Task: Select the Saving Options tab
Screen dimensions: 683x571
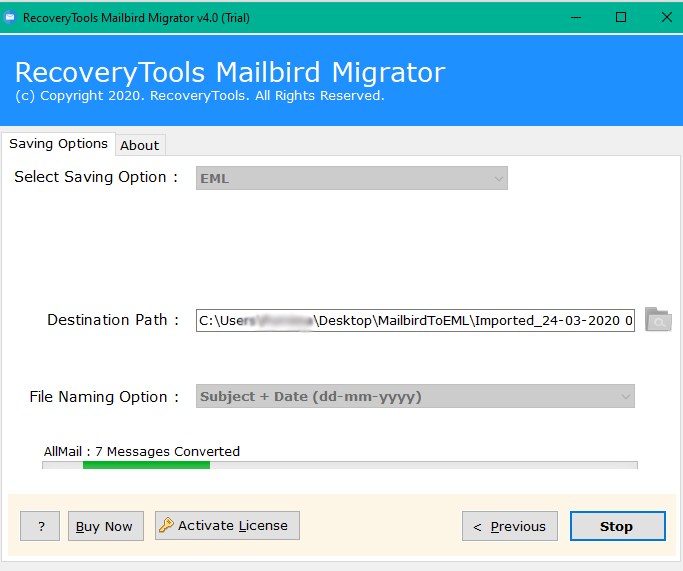Action: pyautogui.click(x=58, y=144)
